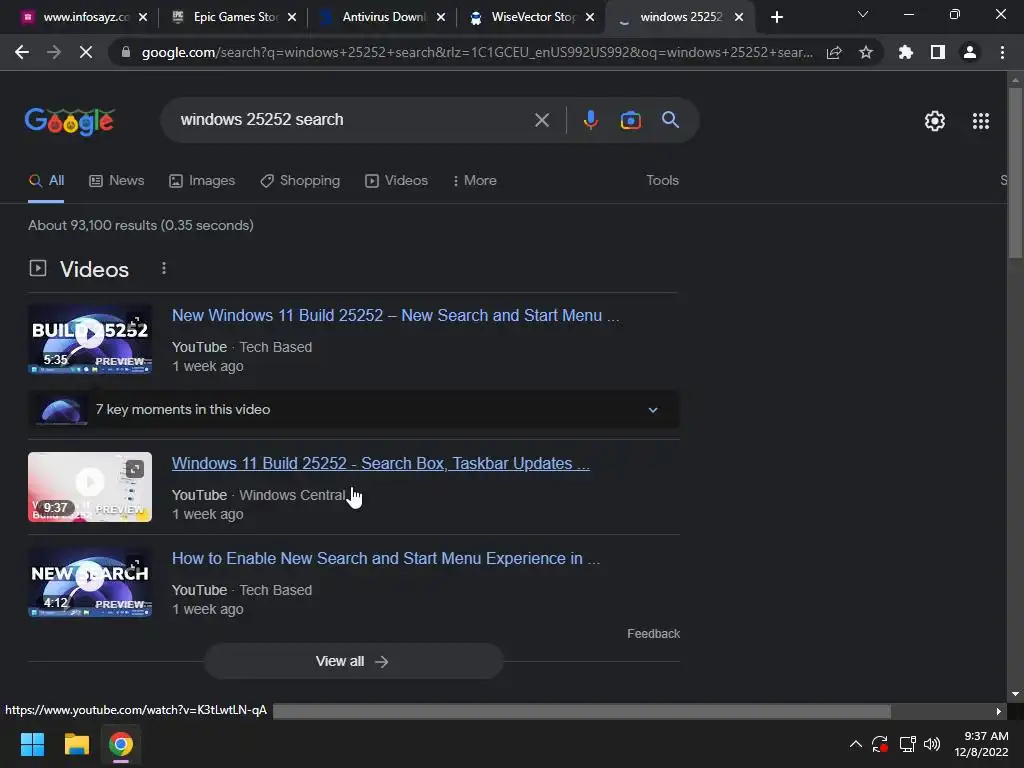Expand 7 key moments in this video

[x=353, y=409]
